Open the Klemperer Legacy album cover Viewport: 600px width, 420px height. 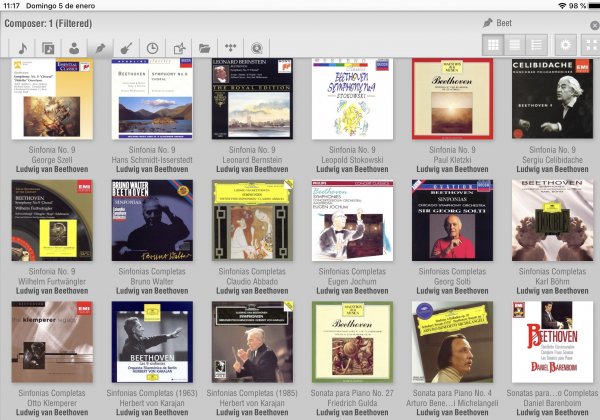(x=52, y=342)
